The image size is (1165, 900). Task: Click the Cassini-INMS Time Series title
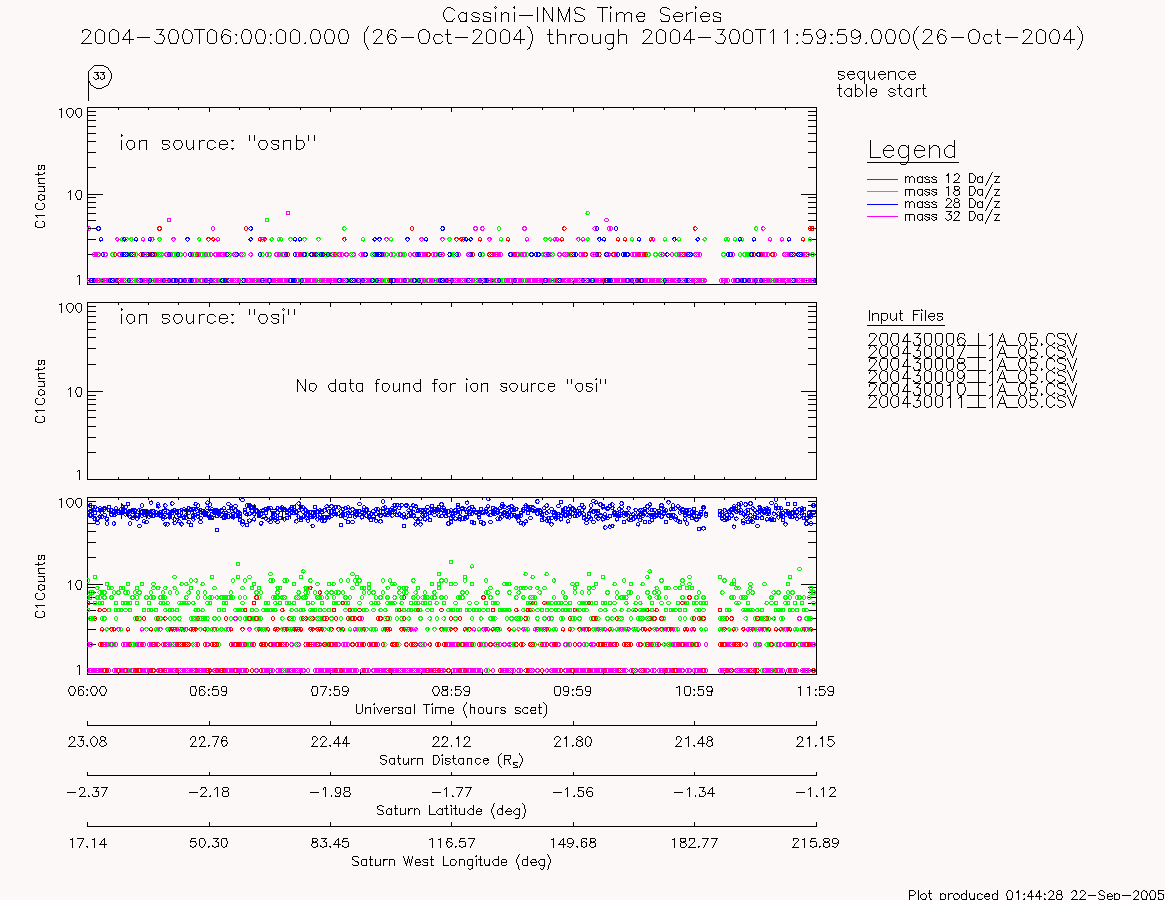point(582,15)
